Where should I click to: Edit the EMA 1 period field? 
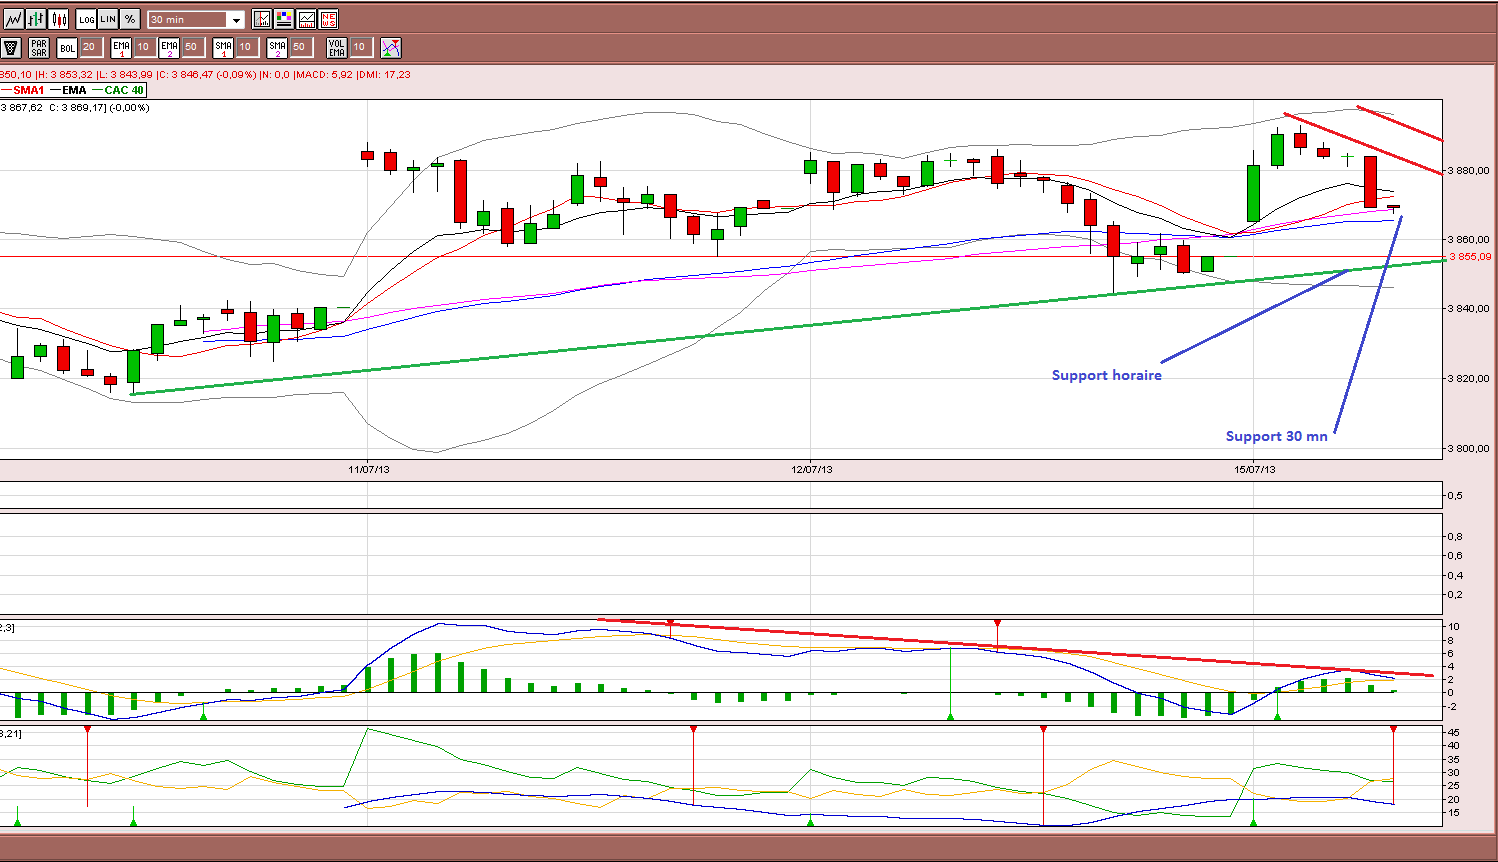tap(144, 47)
